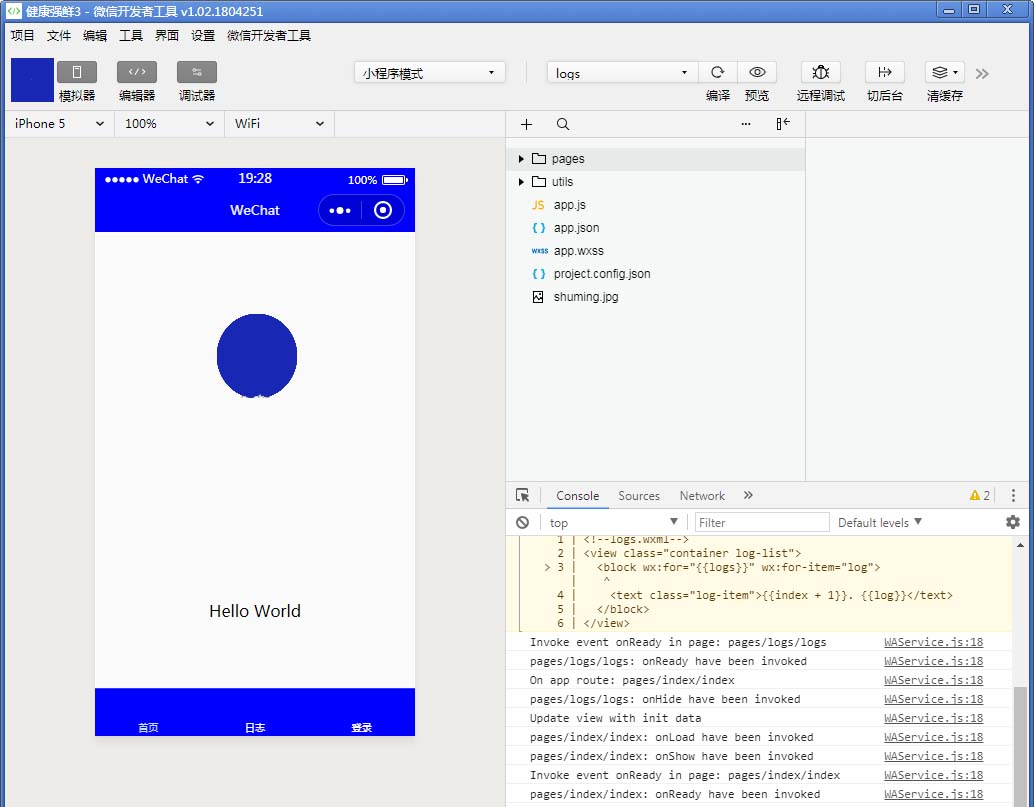The width and height of the screenshot is (1034, 807).
Task: Open the devtools vertical dots menu
Action: [x=1014, y=495]
